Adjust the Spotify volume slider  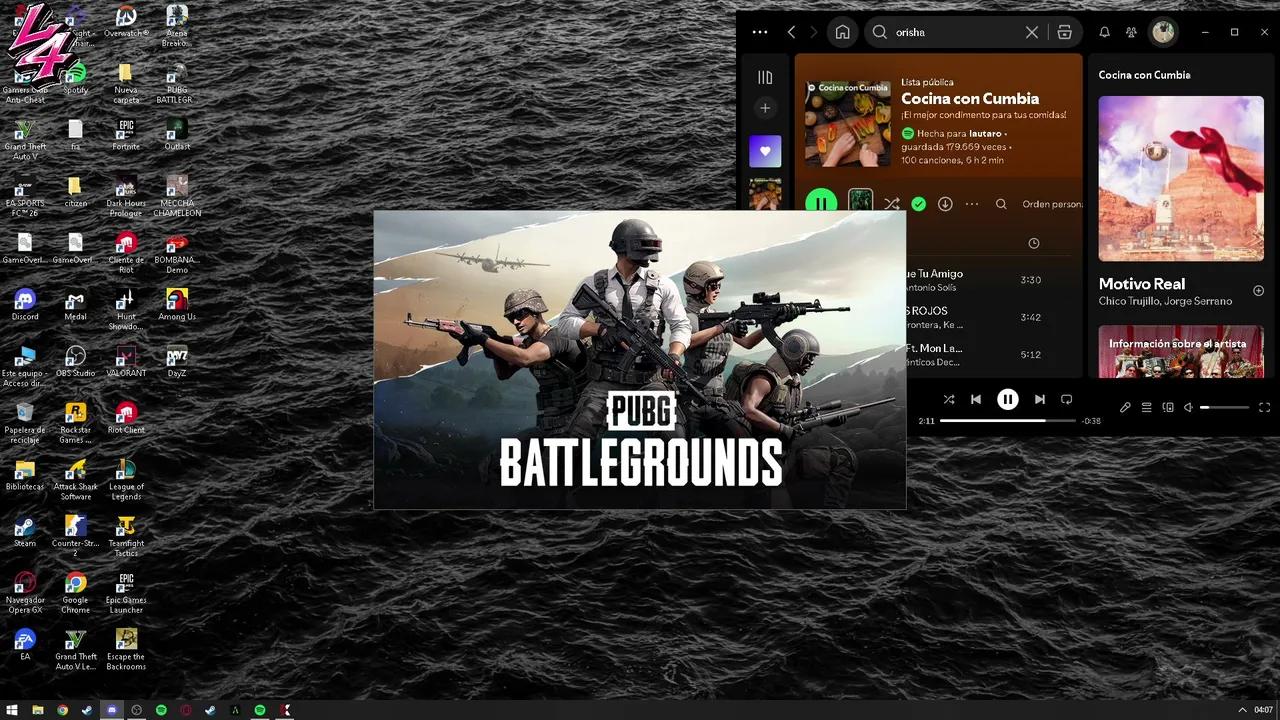[1224, 407]
